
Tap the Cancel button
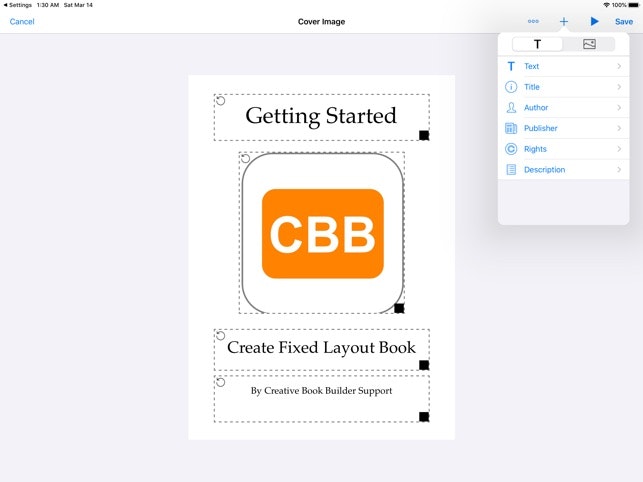(x=22, y=22)
